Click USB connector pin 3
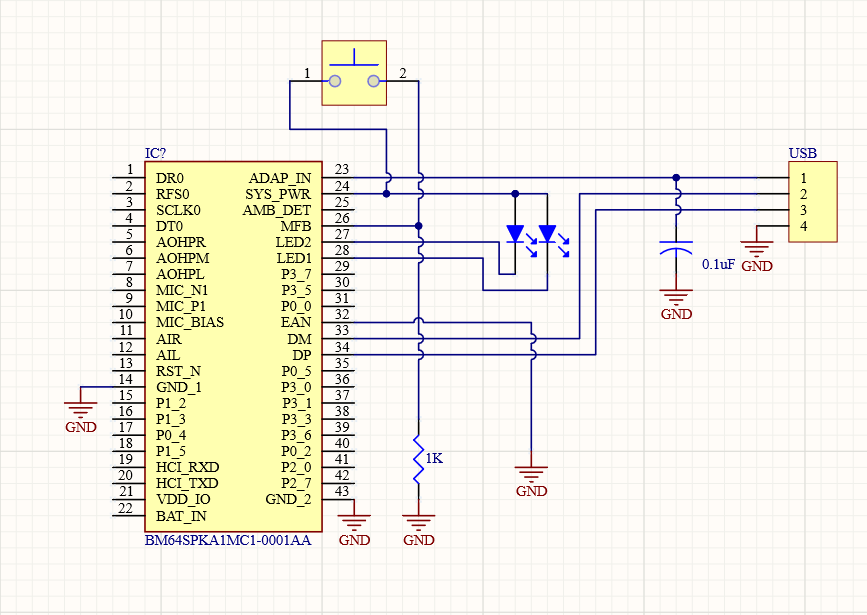 [803, 210]
